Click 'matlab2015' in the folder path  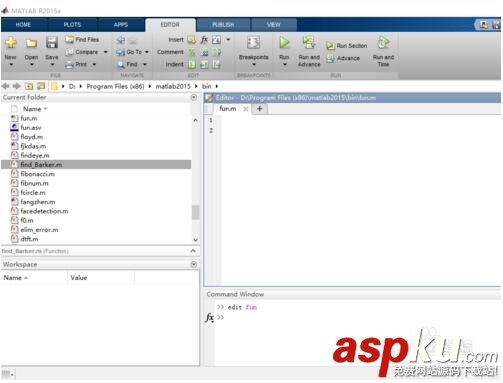click(x=173, y=86)
